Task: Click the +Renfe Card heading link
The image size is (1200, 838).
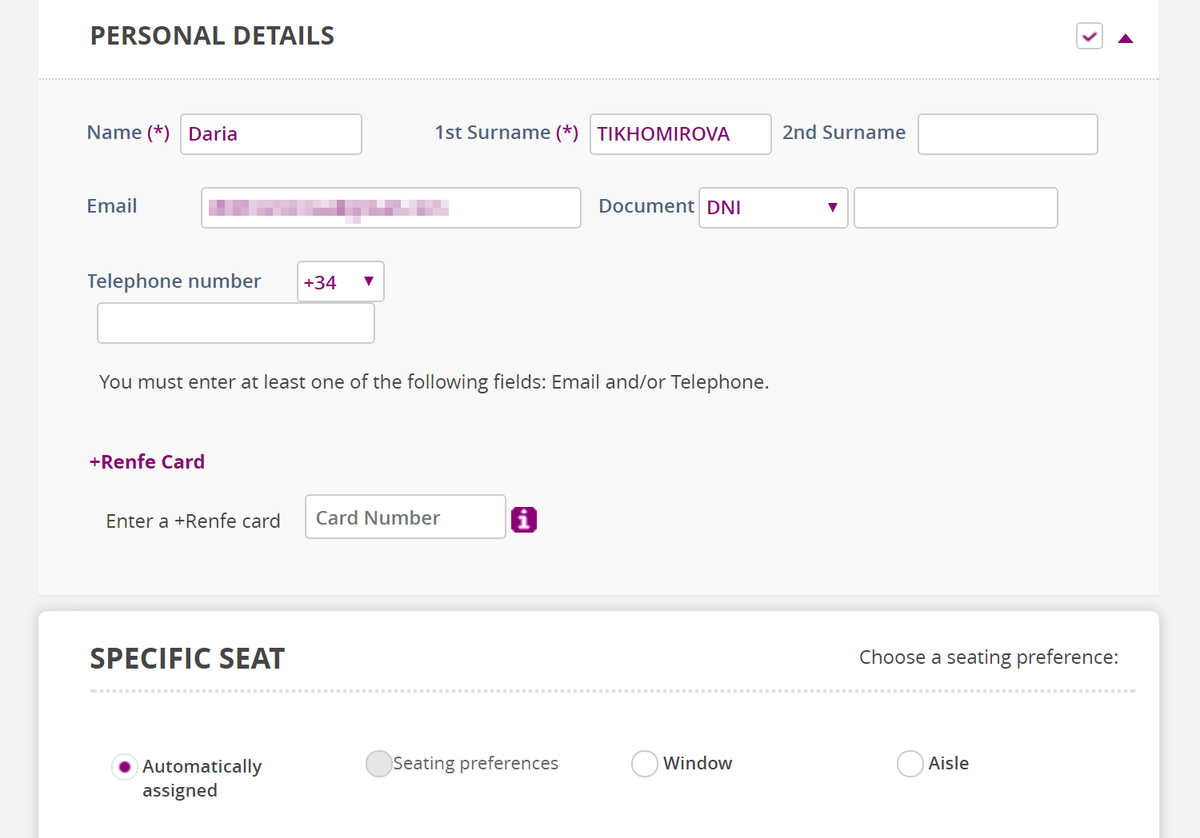Action: coord(147,462)
